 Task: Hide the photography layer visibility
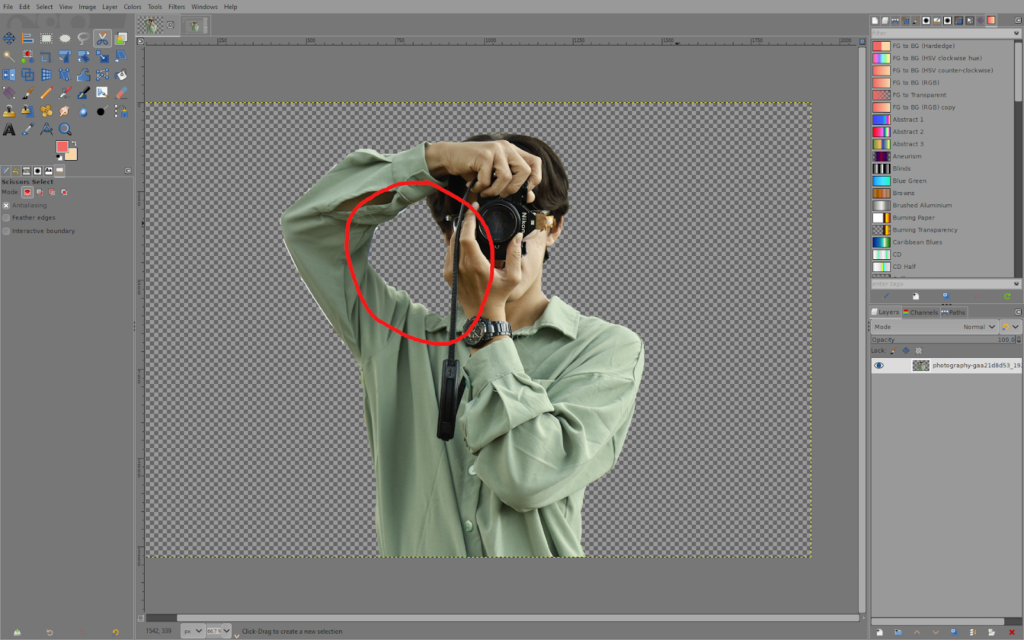[x=880, y=365]
